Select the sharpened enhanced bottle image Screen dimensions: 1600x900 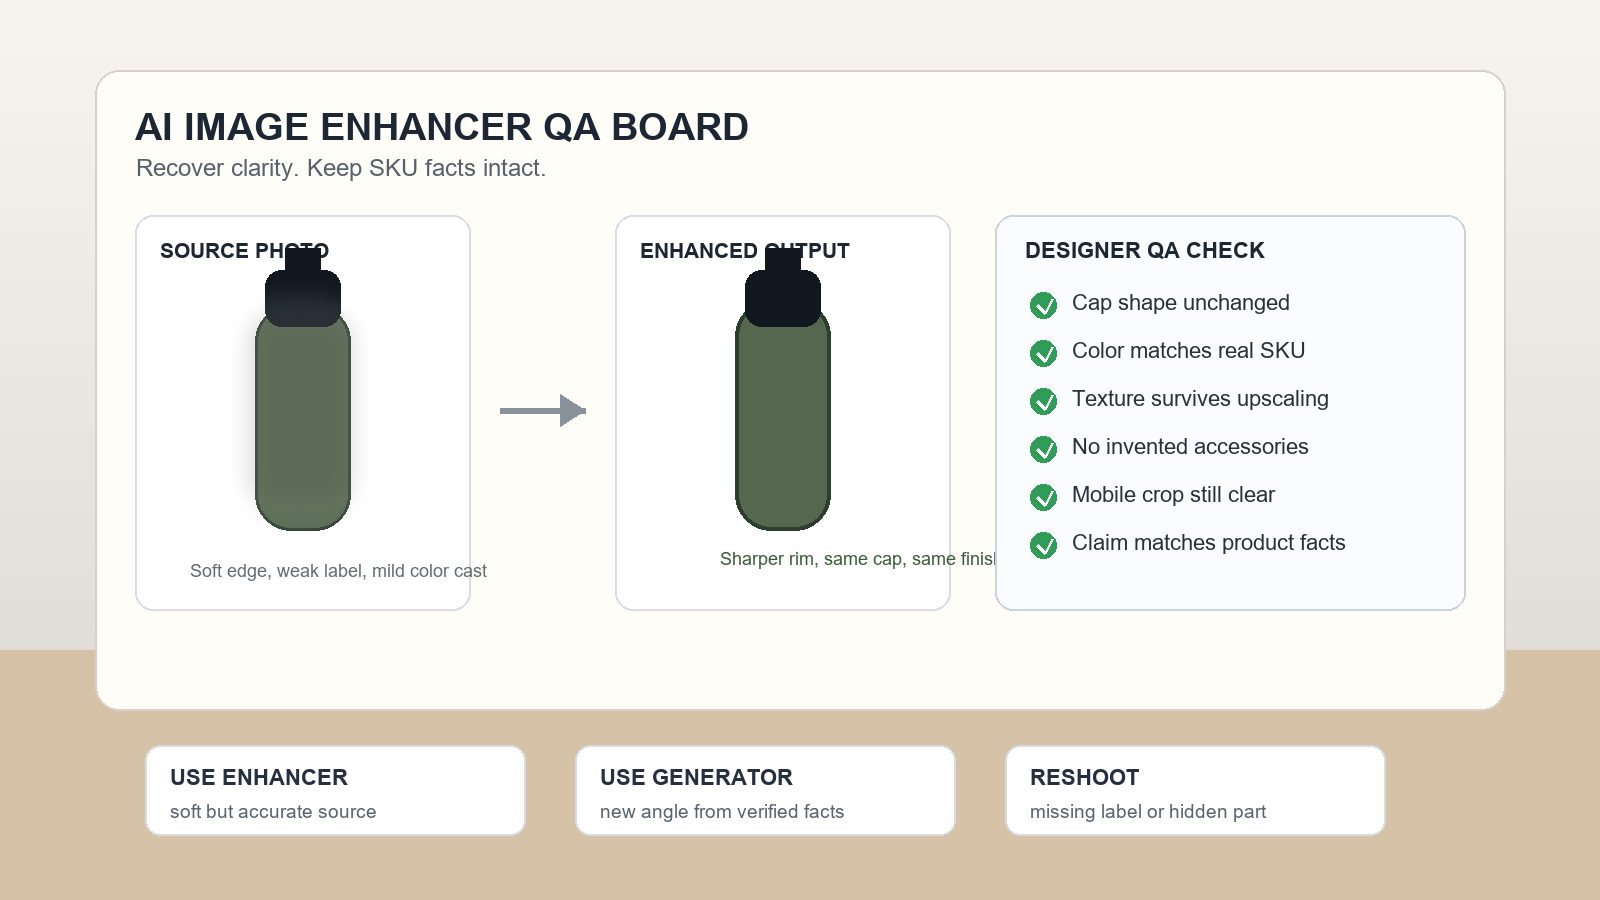point(783,389)
